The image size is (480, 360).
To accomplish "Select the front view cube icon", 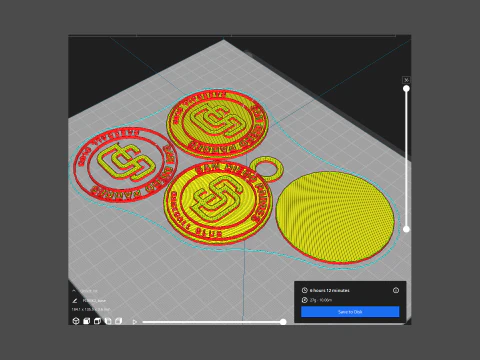I will click(86, 321).
